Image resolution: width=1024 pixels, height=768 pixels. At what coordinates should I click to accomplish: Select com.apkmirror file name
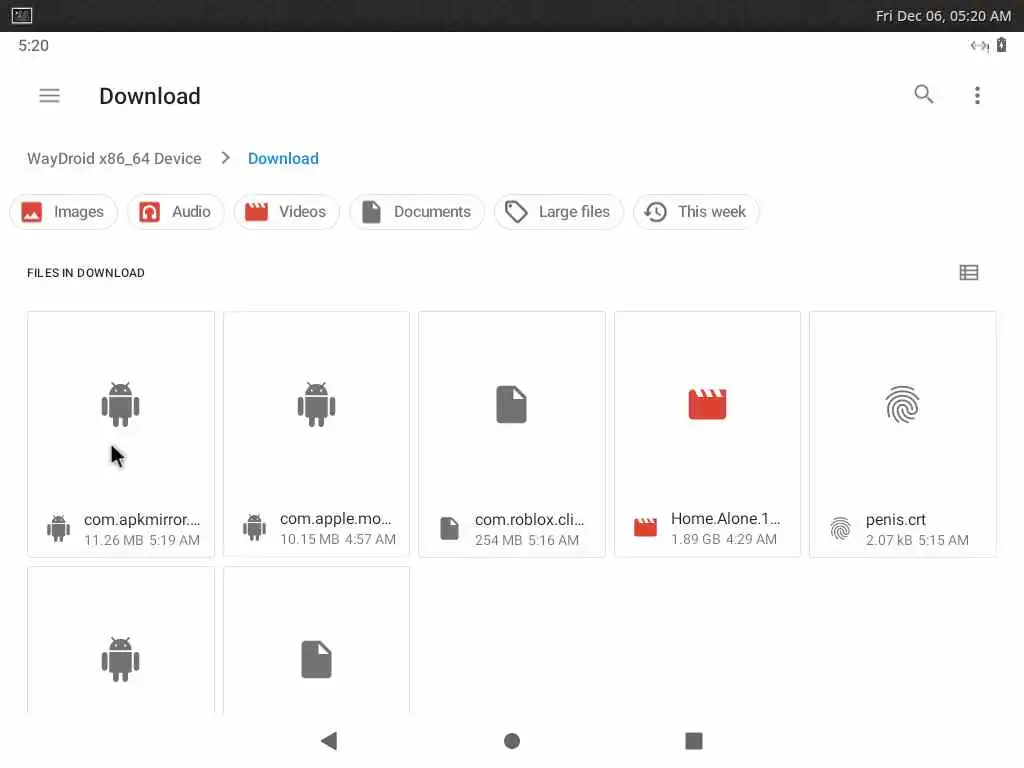click(142, 520)
